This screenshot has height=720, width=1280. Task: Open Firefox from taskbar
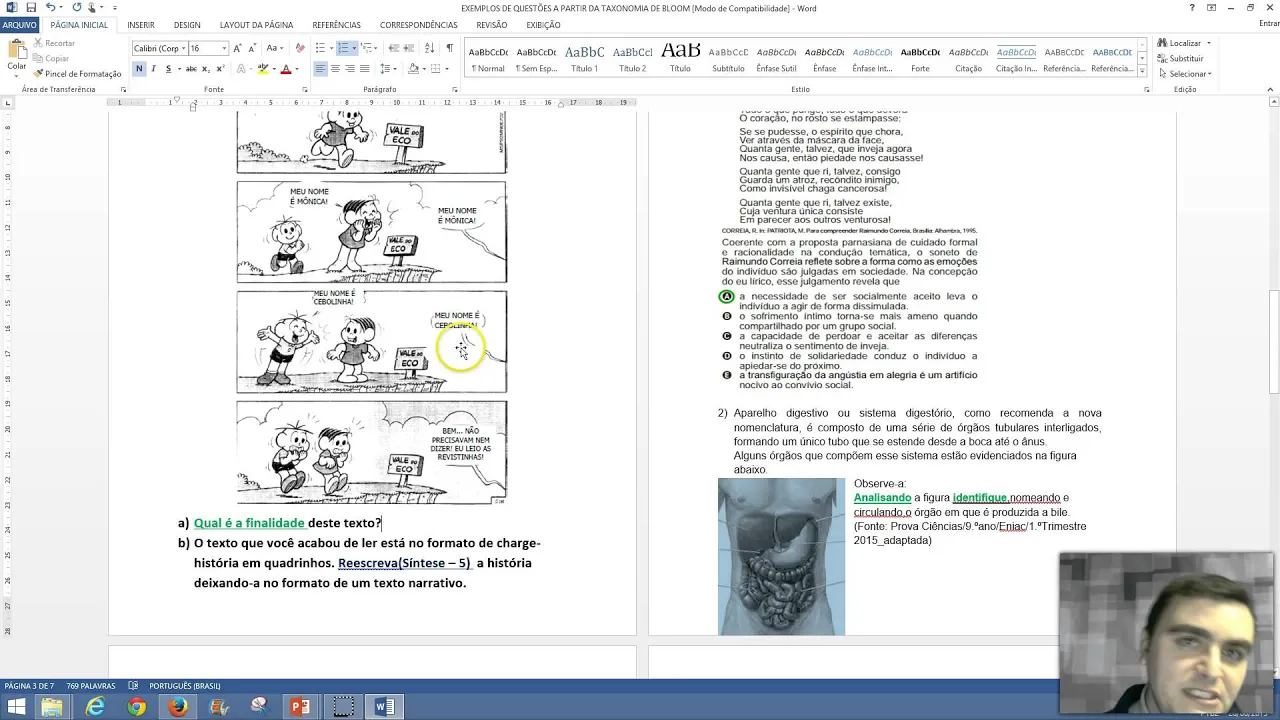click(177, 707)
